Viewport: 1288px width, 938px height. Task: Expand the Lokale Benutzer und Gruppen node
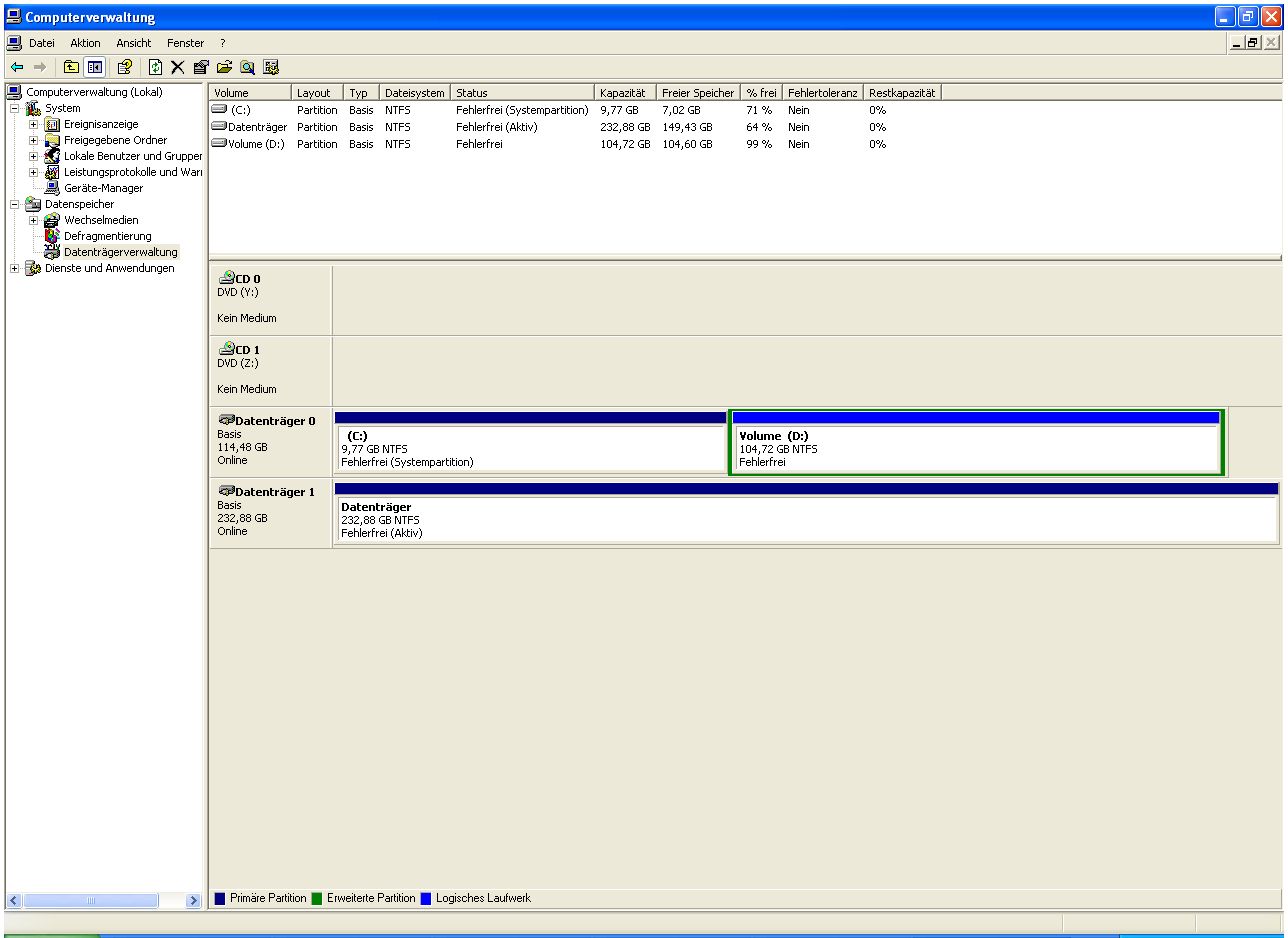click(x=34, y=156)
